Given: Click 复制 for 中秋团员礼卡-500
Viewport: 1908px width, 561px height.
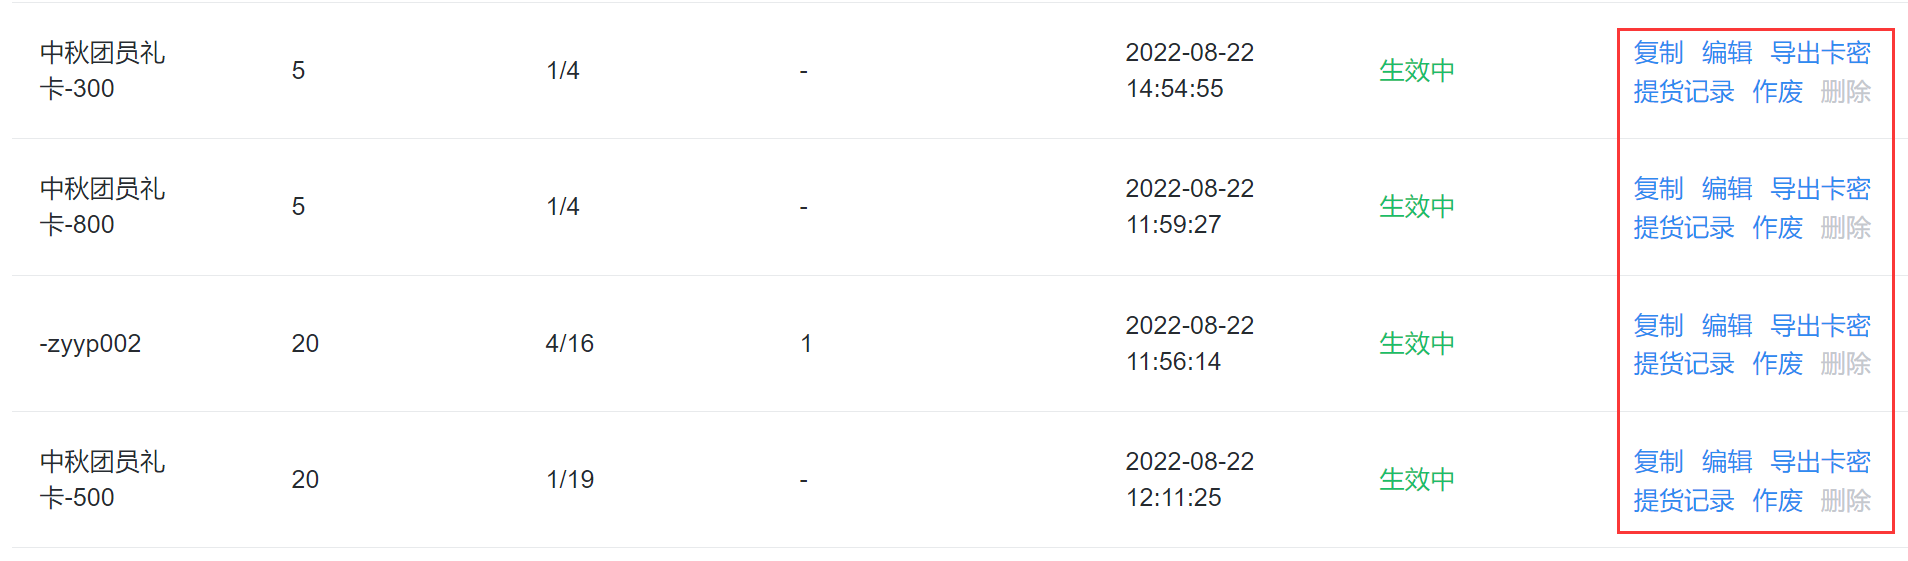Looking at the screenshot, I should (1658, 461).
